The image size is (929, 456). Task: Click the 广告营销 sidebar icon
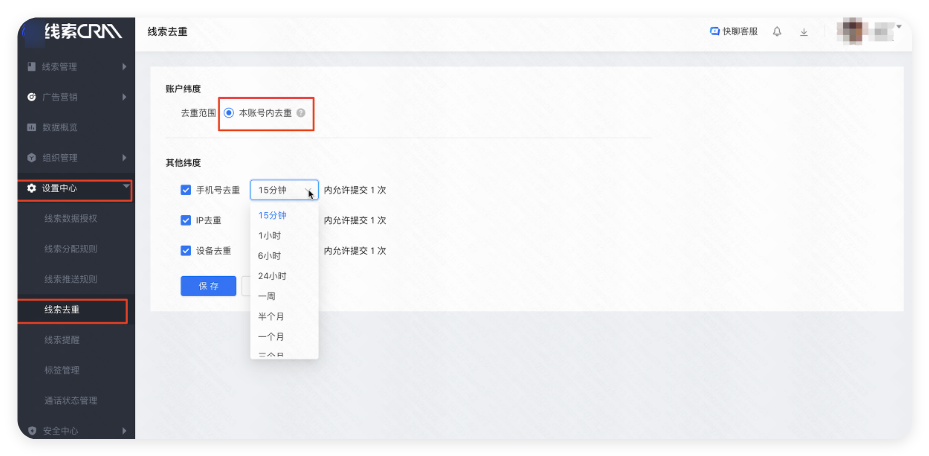pos(32,97)
